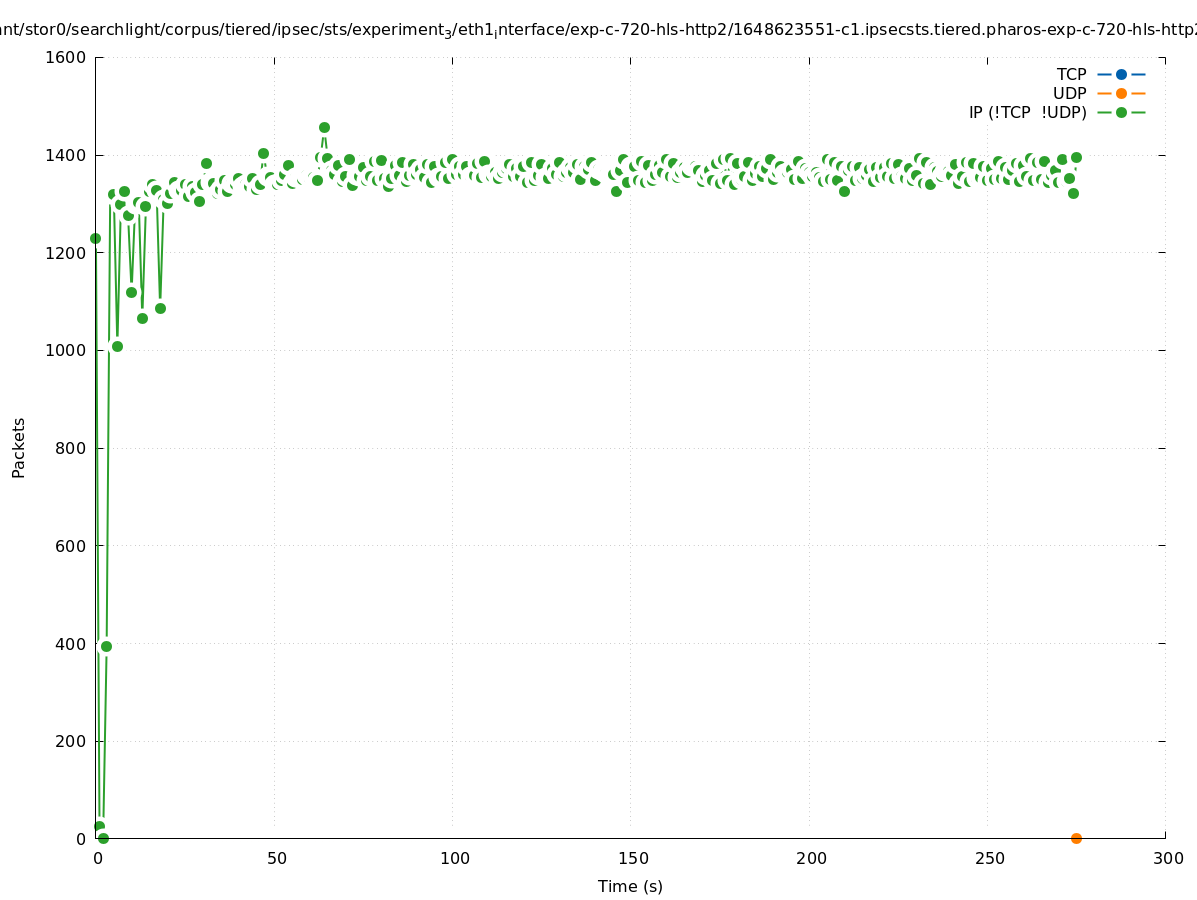Click the file path title at top
Image resolution: width=1197 pixels, height=900 pixels.
pyautogui.click(x=598, y=30)
